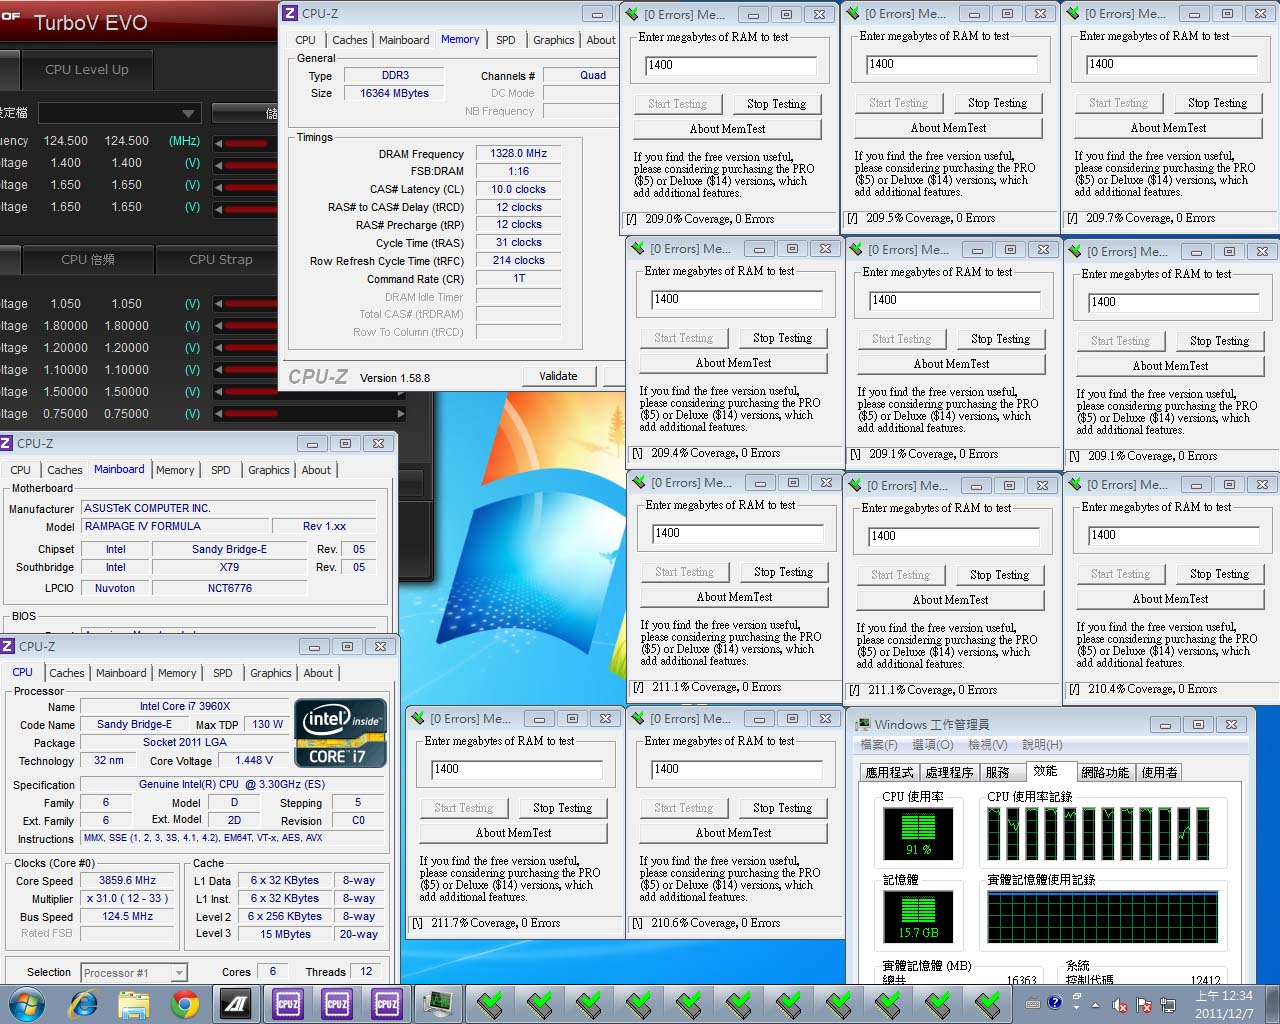
Task: Click the blue help tray icon
Action: (x=1054, y=1002)
